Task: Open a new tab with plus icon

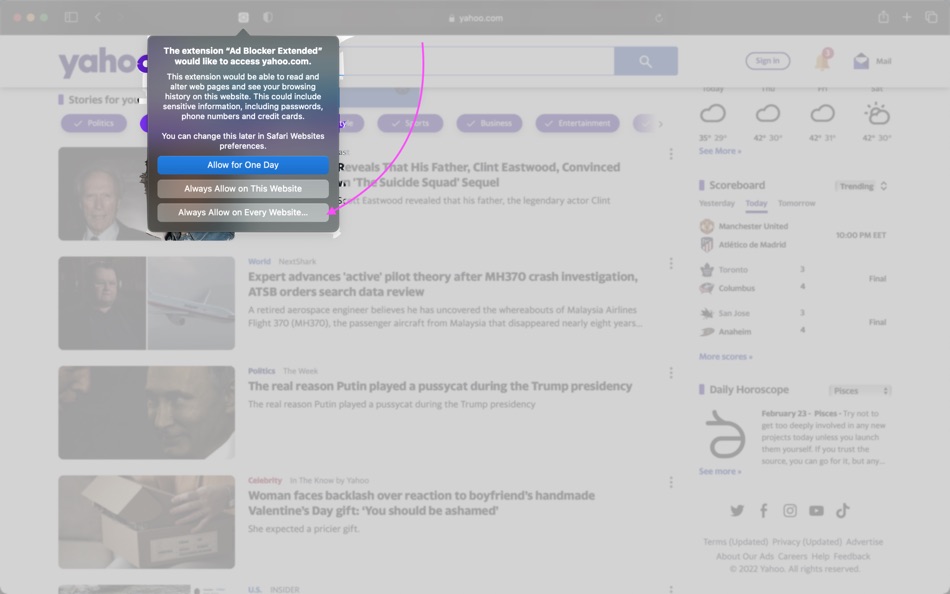Action: tap(907, 17)
